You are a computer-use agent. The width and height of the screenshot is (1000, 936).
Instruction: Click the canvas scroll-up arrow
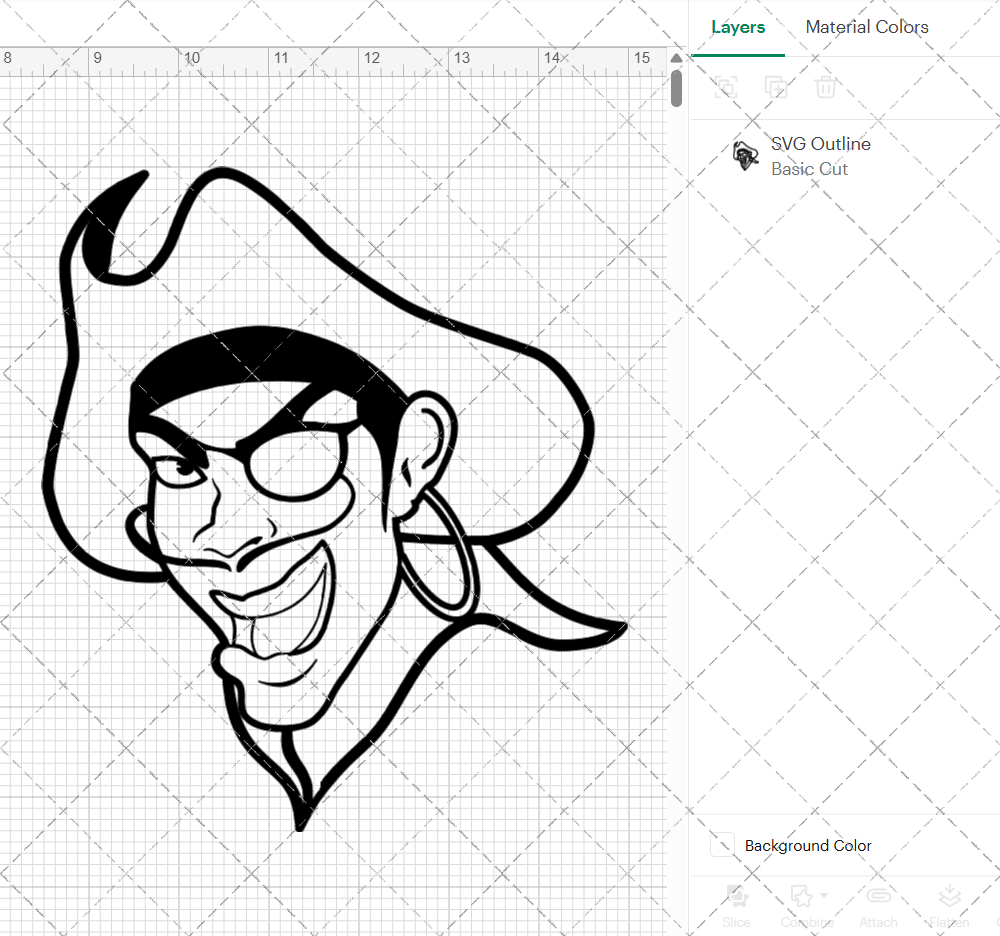tap(677, 58)
